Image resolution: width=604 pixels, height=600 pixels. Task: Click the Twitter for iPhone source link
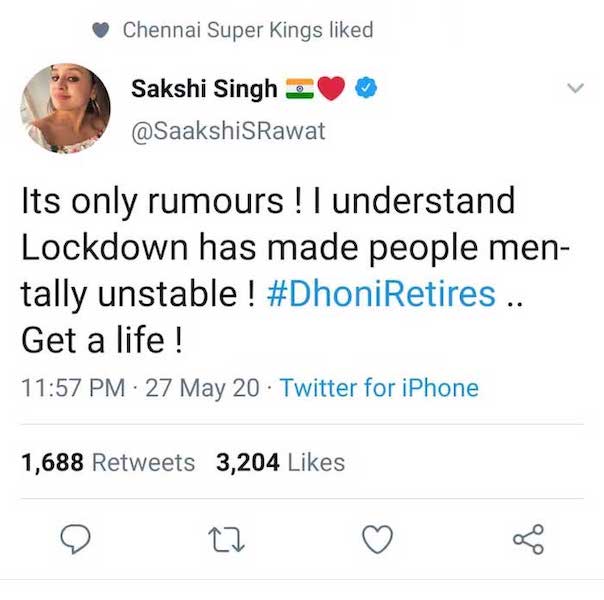coord(379,388)
